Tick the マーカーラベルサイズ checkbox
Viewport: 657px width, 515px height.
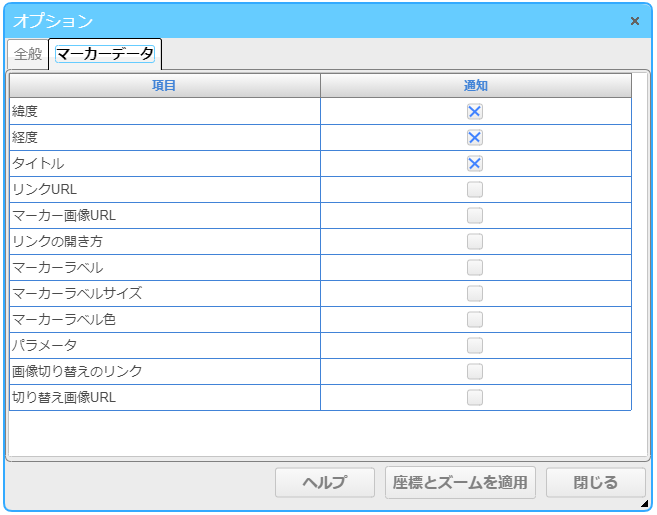click(475, 293)
